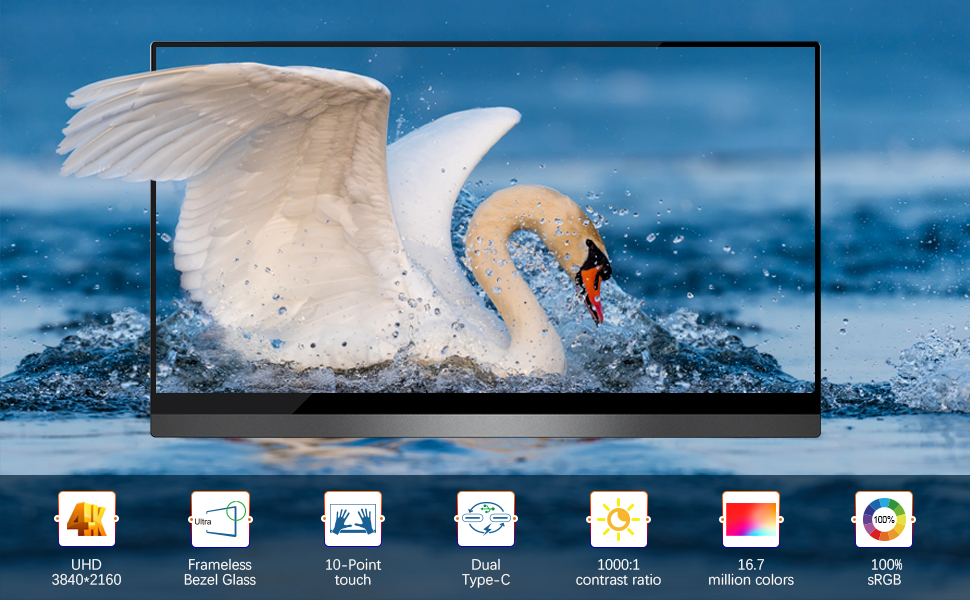Select the Frameless Bezel Glass icon
This screenshot has height=600, width=970.
pyautogui.click(x=220, y=519)
